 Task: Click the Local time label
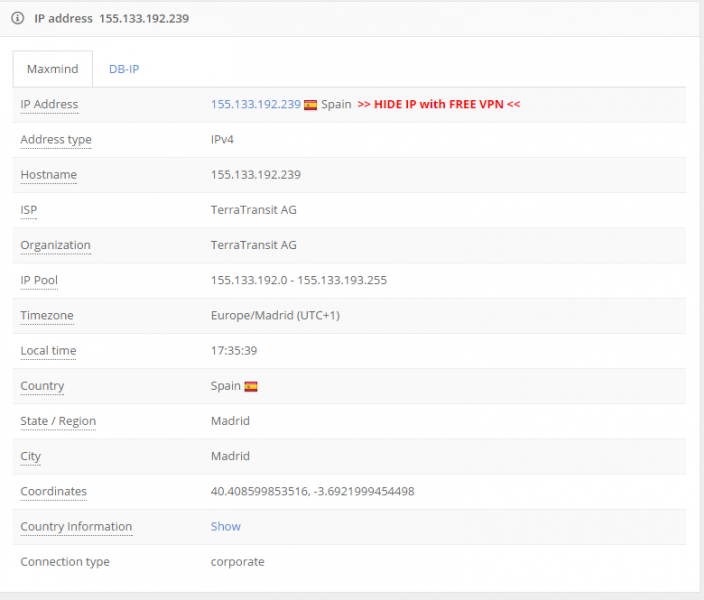48,350
